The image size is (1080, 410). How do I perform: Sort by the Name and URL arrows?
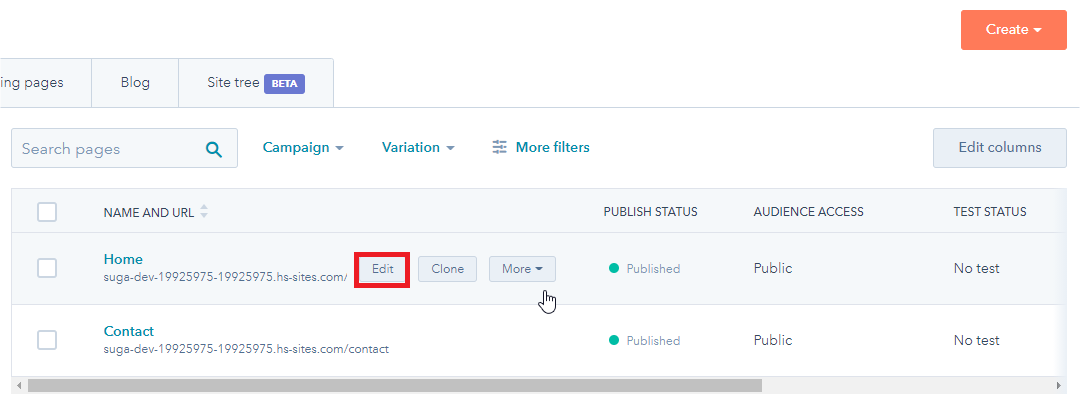click(x=205, y=212)
